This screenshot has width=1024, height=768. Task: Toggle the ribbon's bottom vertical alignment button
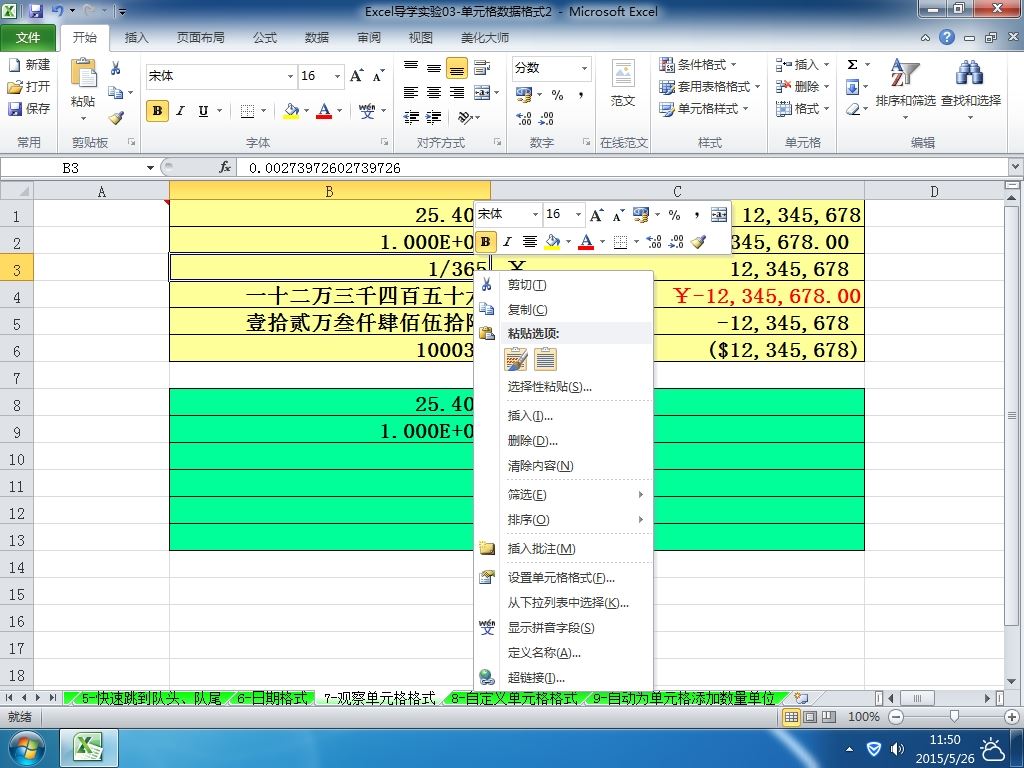point(457,67)
